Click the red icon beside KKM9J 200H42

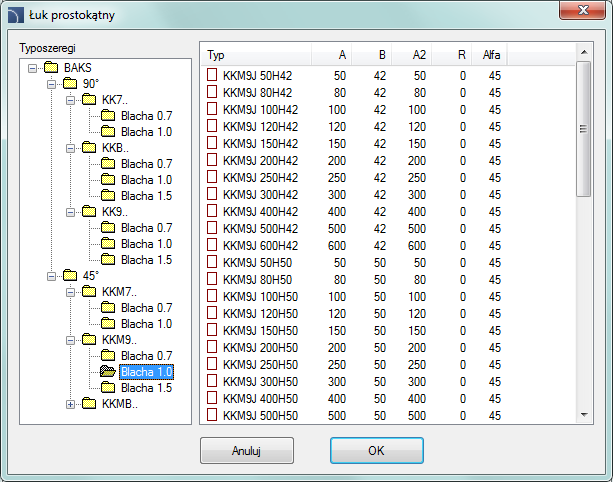pos(212,160)
